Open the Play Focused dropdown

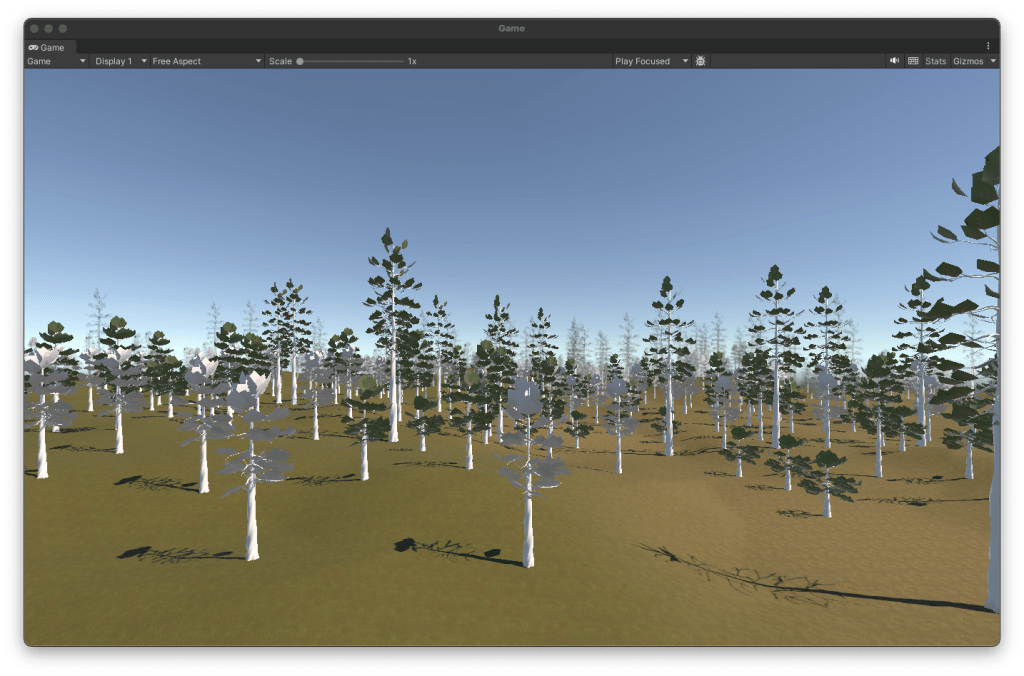click(651, 61)
